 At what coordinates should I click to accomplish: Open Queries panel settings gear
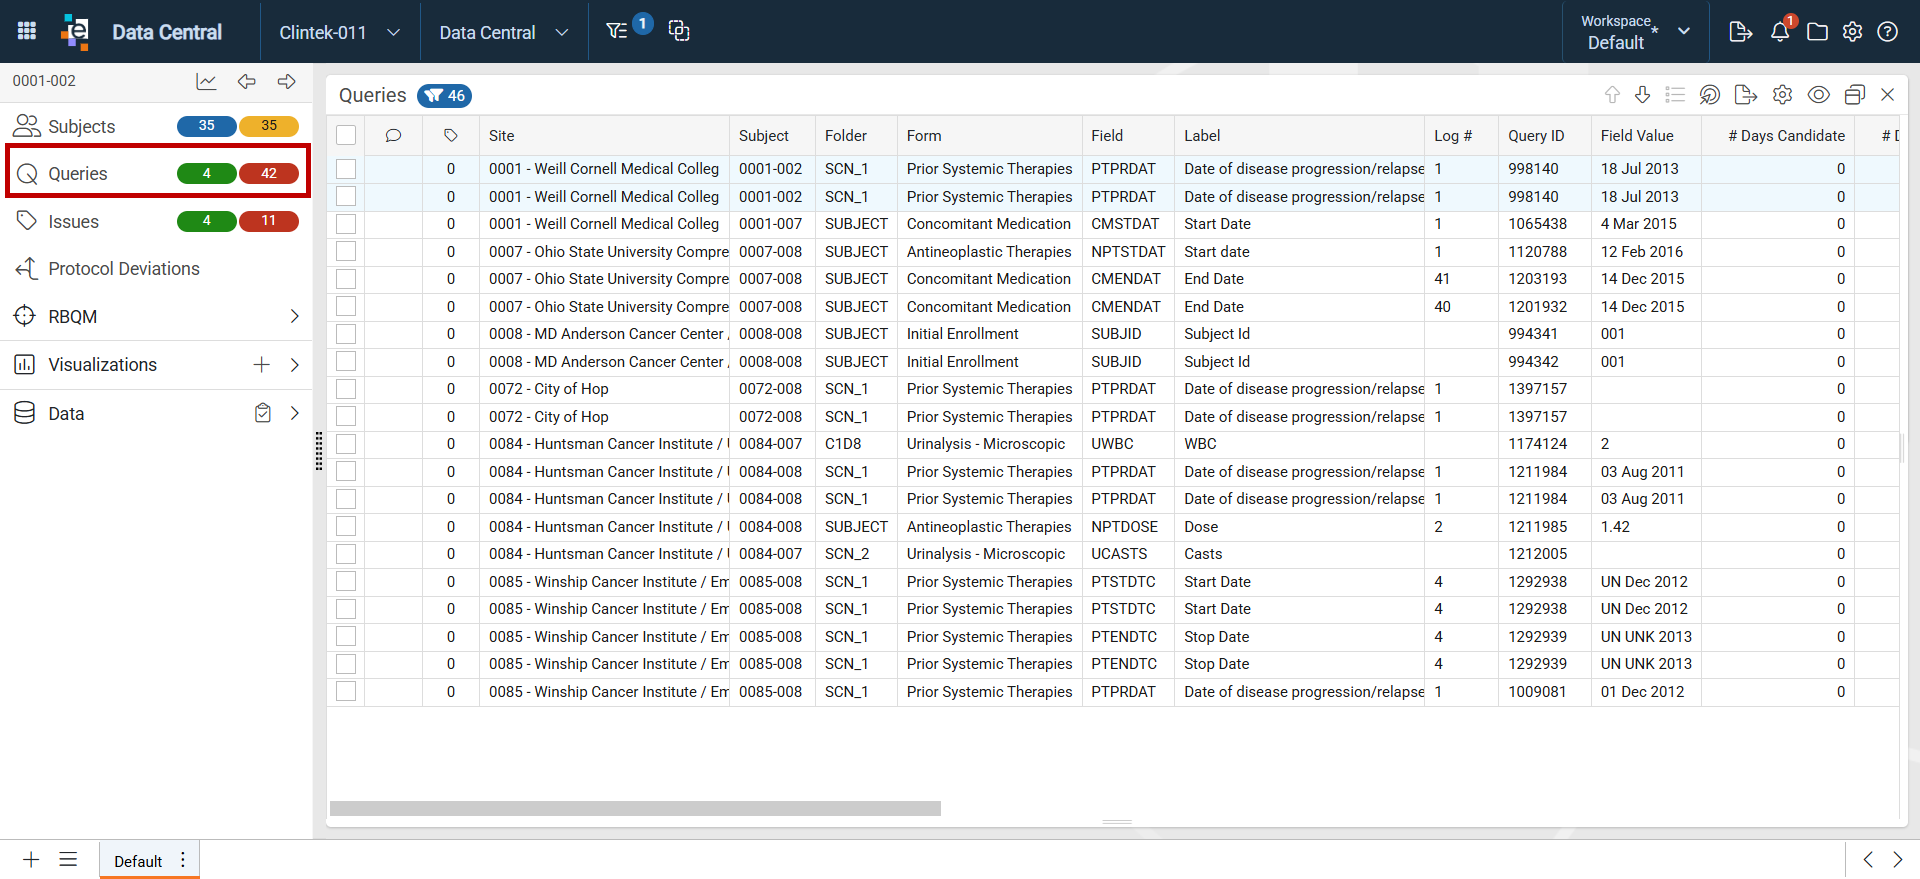pos(1782,95)
